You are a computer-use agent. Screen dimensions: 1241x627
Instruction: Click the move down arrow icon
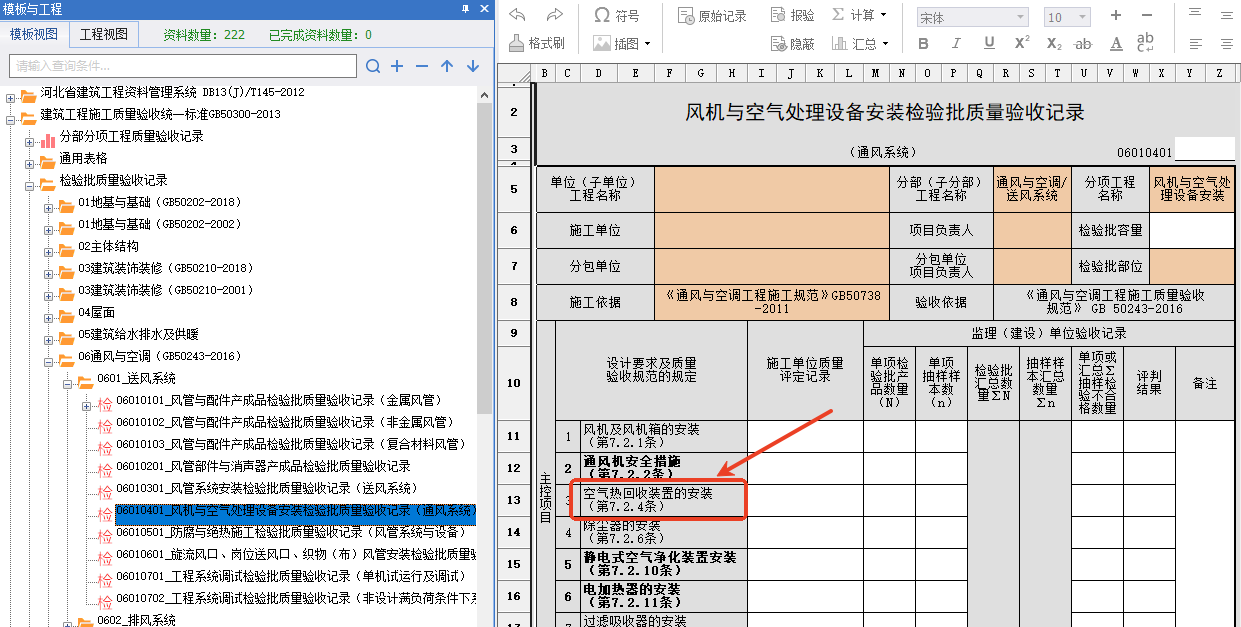click(x=473, y=66)
